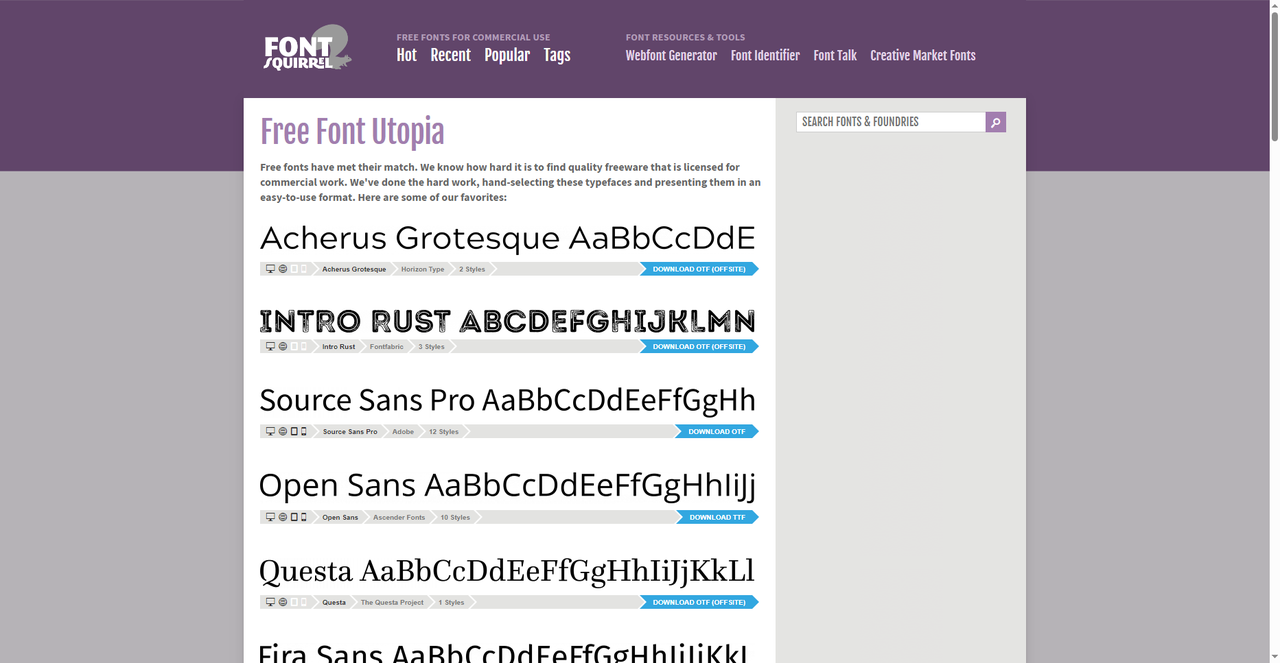This screenshot has width=1280, height=663.
Task: Open the Popular fonts page
Action: (507, 55)
